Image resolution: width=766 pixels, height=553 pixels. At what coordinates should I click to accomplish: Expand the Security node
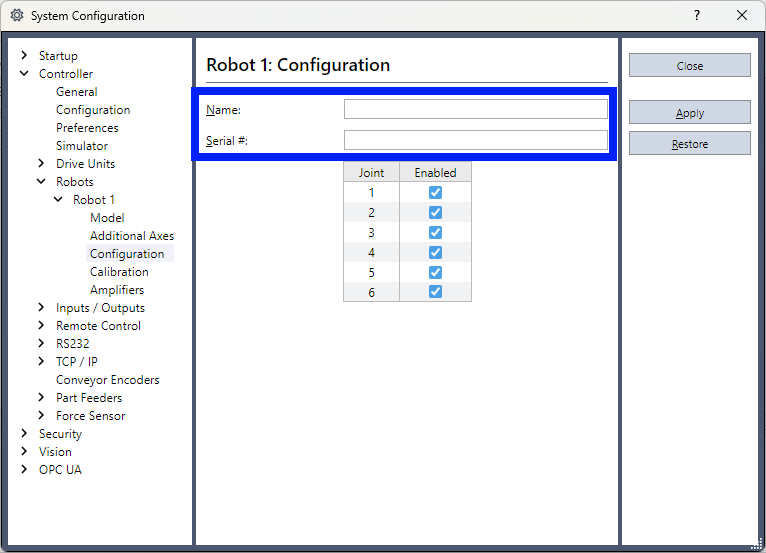(24, 433)
